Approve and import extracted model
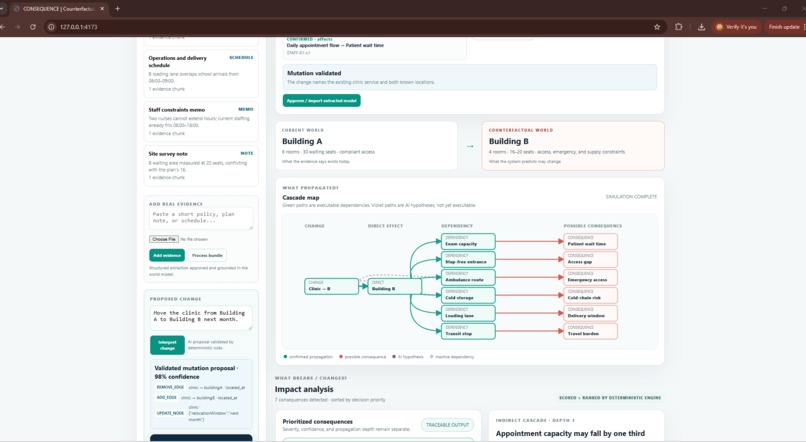The height and width of the screenshot is (442, 806). 321,101
